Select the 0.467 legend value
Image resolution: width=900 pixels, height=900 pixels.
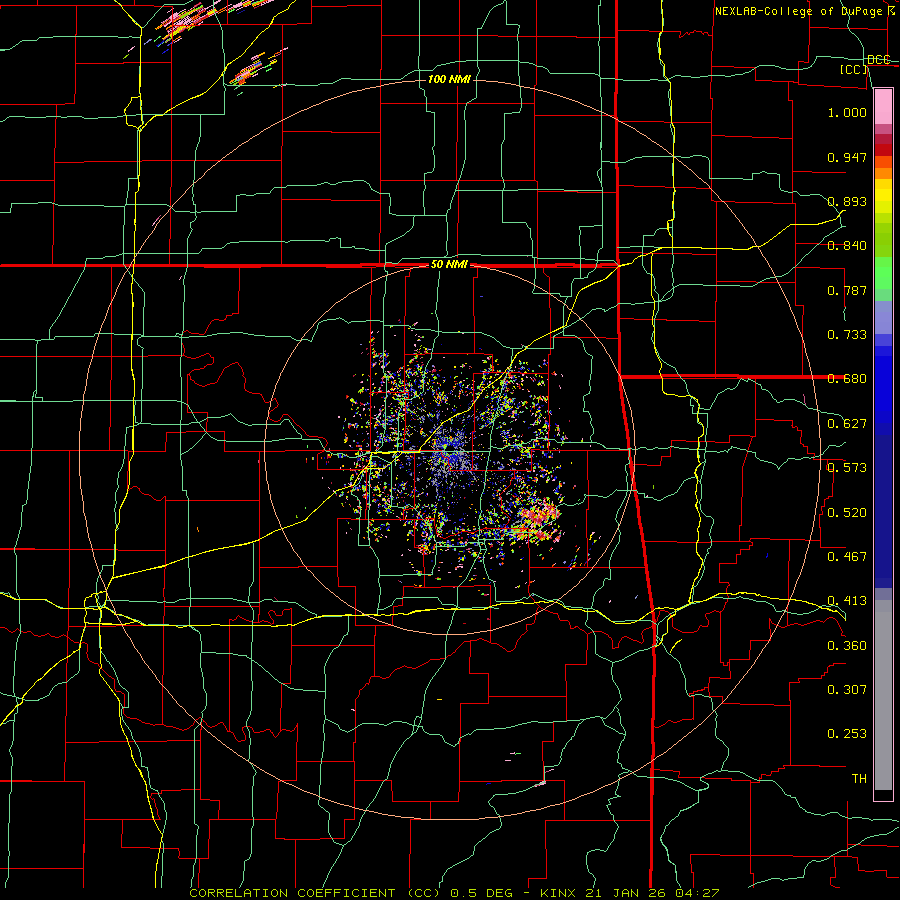[847, 557]
